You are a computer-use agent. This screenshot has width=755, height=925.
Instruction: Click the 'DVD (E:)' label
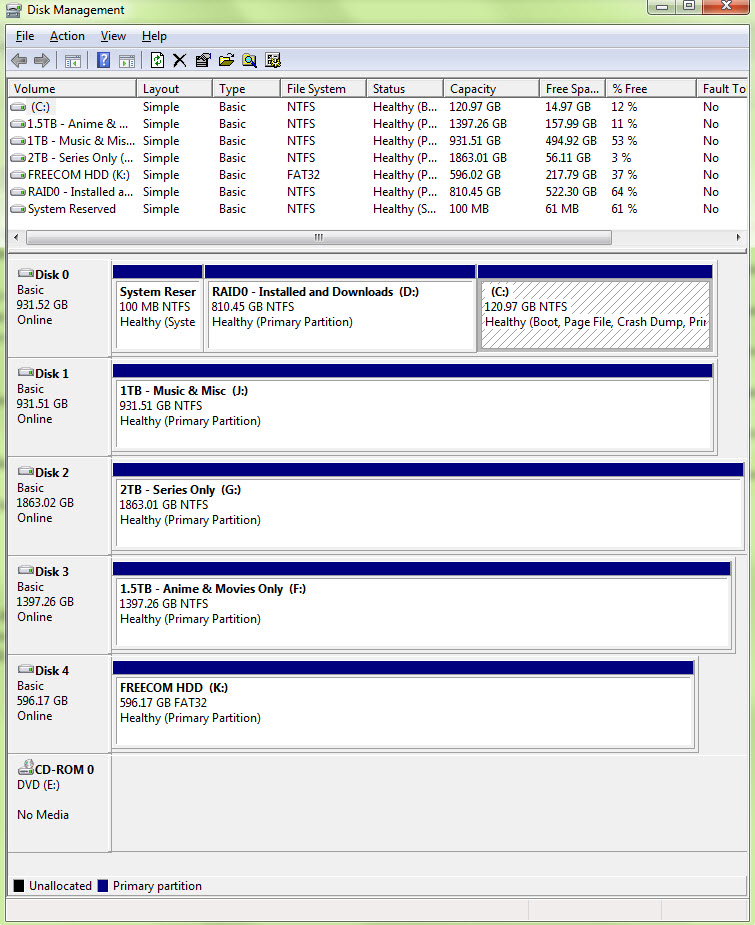pyautogui.click(x=38, y=785)
